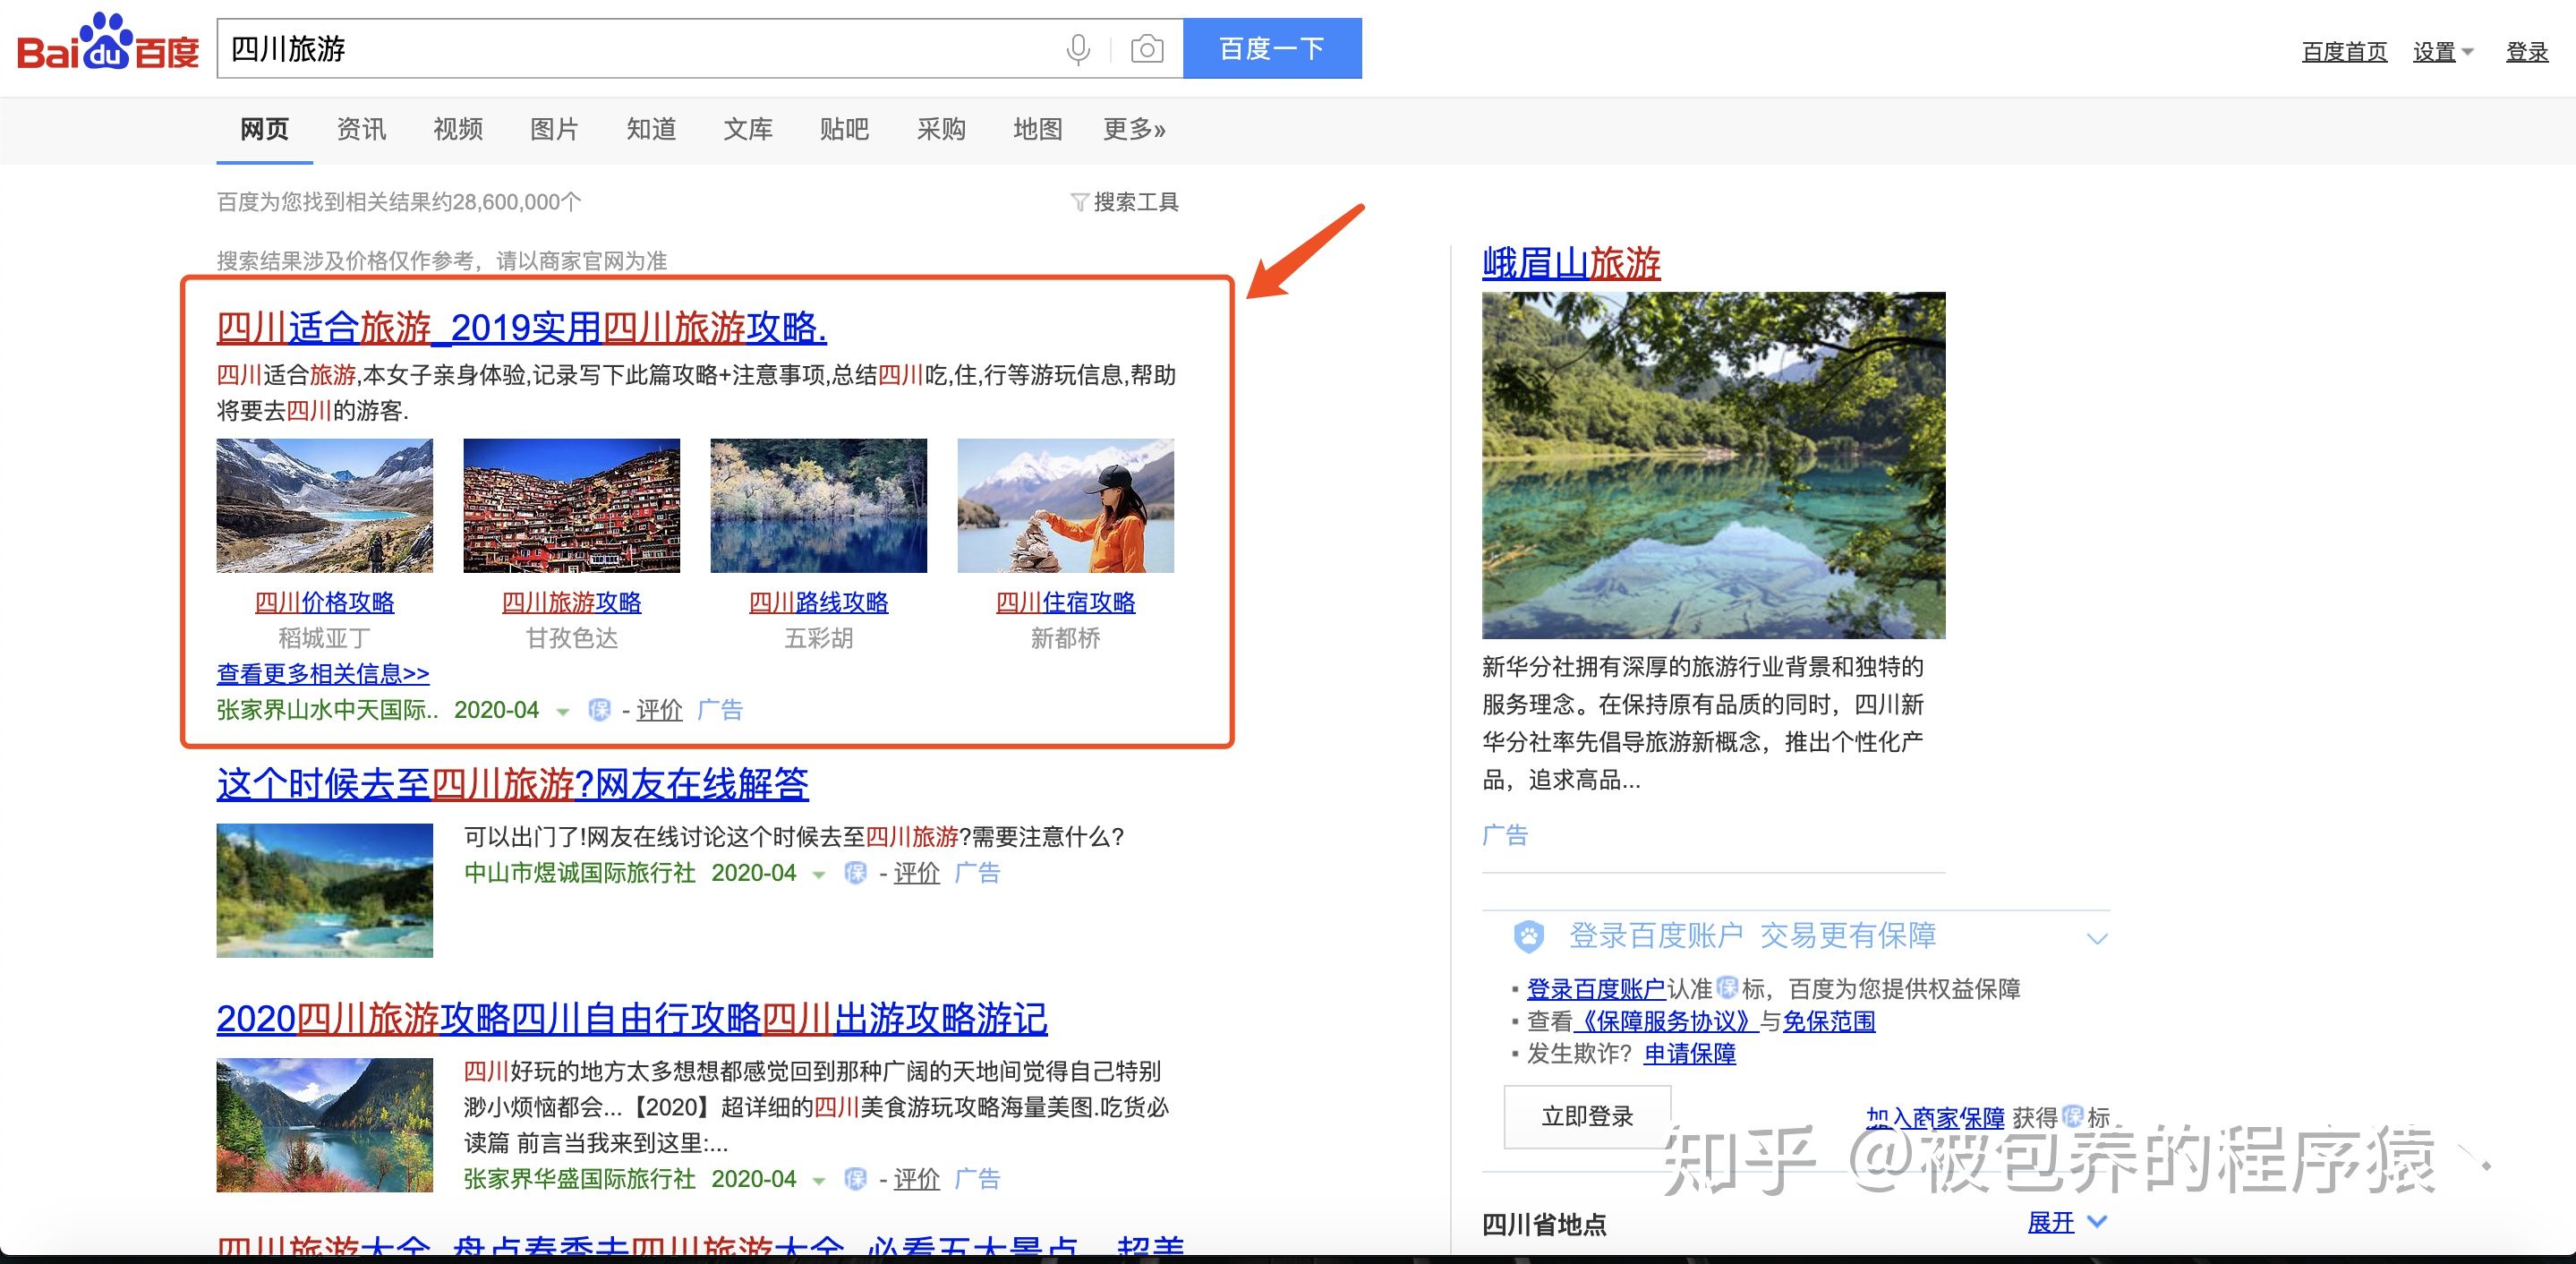Image resolution: width=2576 pixels, height=1264 pixels.
Task: Expand dropdown arrow after 中山市煜诚国际旅行社 2020-04
Action: pos(819,875)
